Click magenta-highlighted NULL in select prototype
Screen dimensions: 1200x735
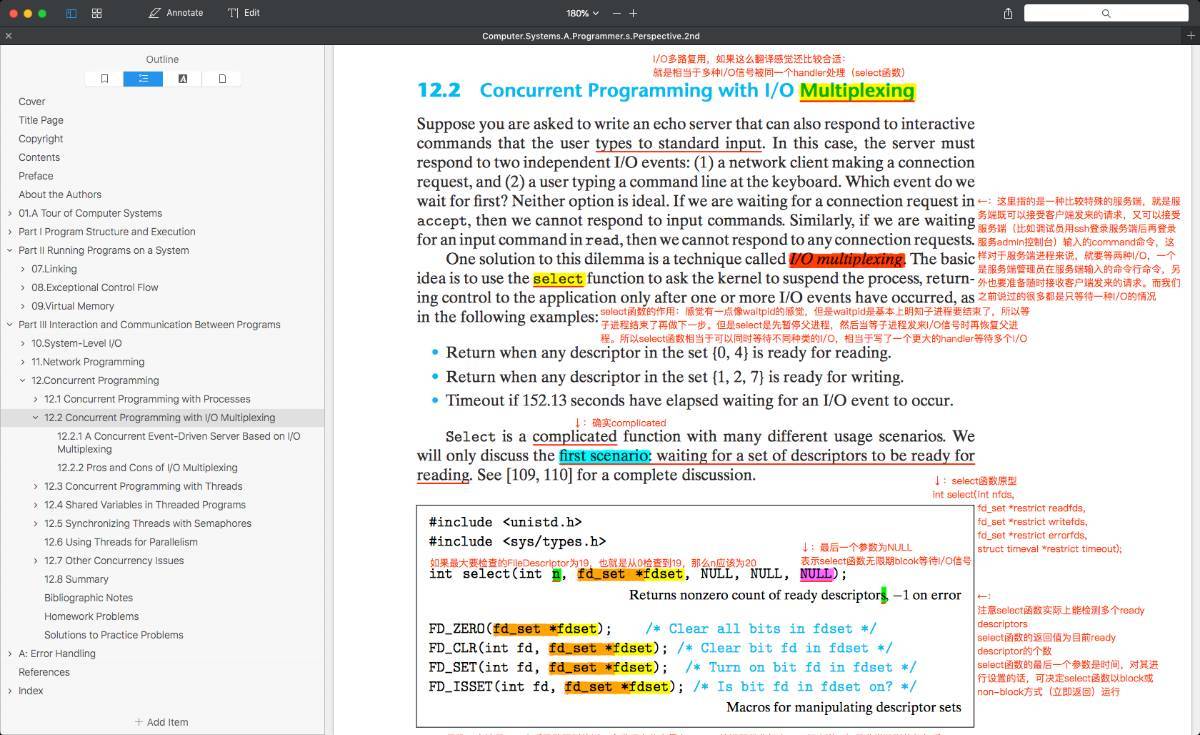(x=815, y=574)
